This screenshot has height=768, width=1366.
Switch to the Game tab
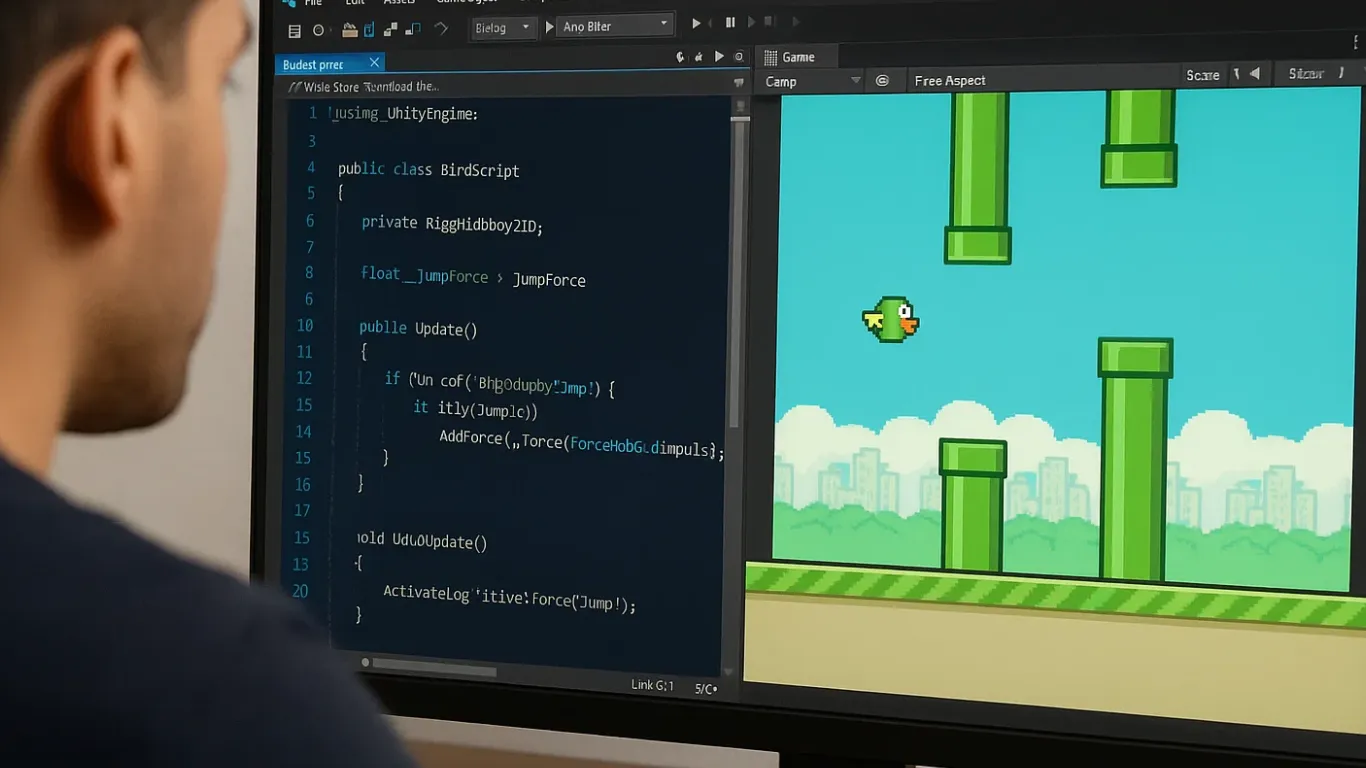pos(797,57)
